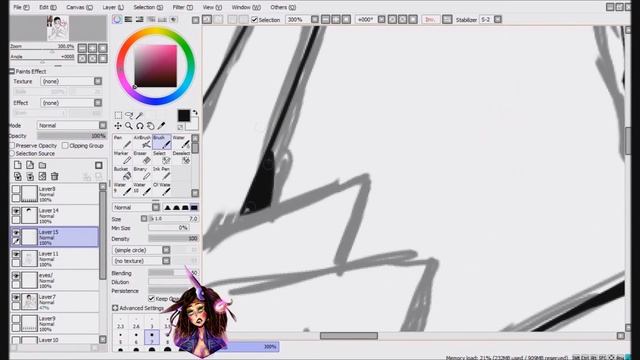This screenshot has height=360, width=640.
Task: Select the Pen tool
Action: pyautogui.click(x=122, y=142)
